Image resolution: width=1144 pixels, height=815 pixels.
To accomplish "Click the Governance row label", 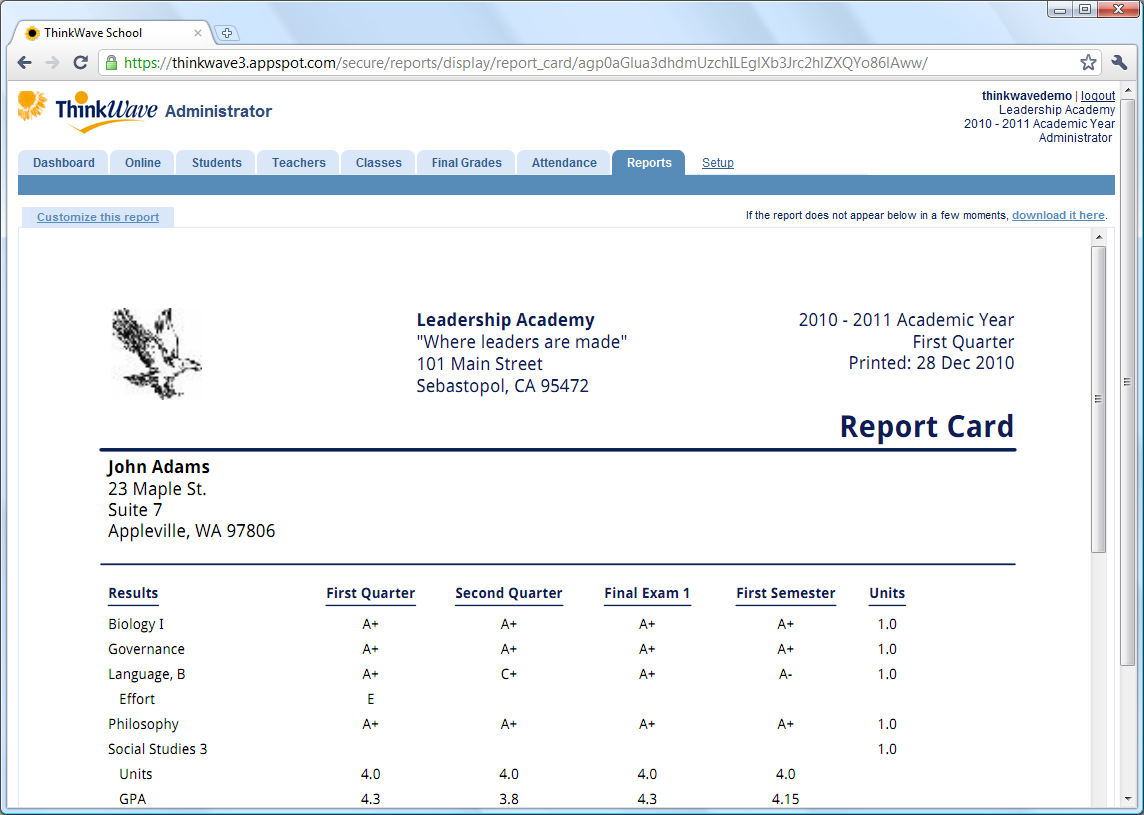I will point(146,649).
